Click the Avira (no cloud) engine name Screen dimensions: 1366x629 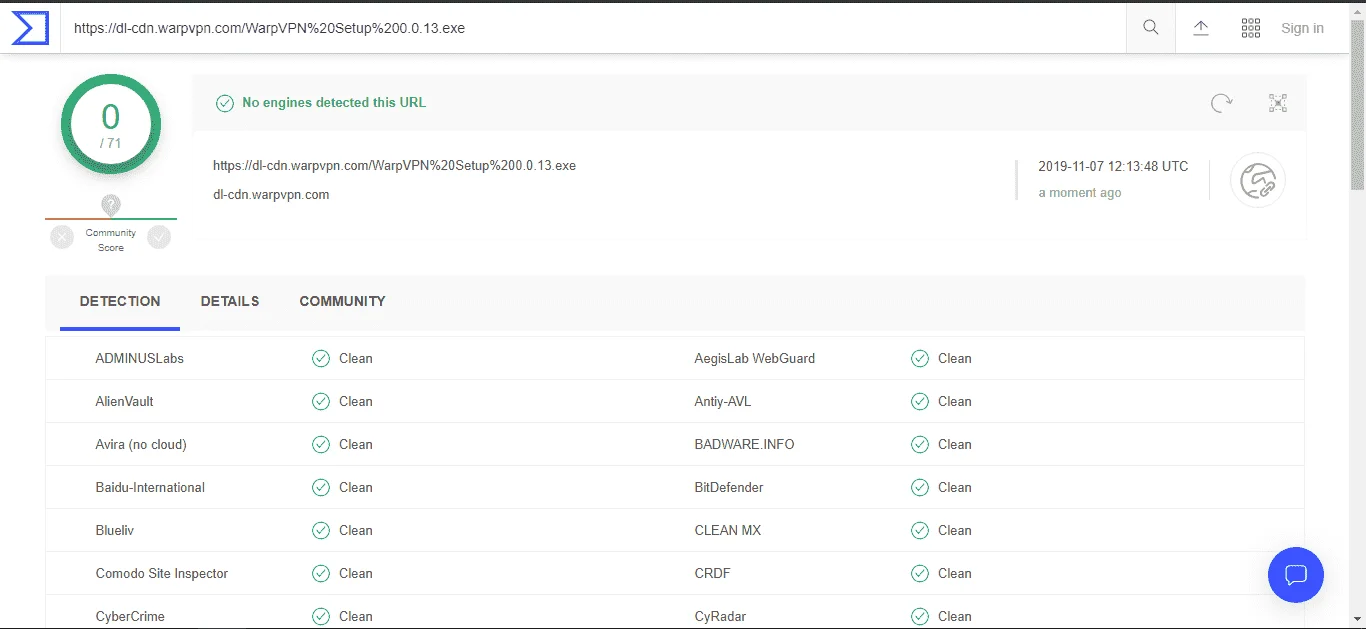click(141, 444)
